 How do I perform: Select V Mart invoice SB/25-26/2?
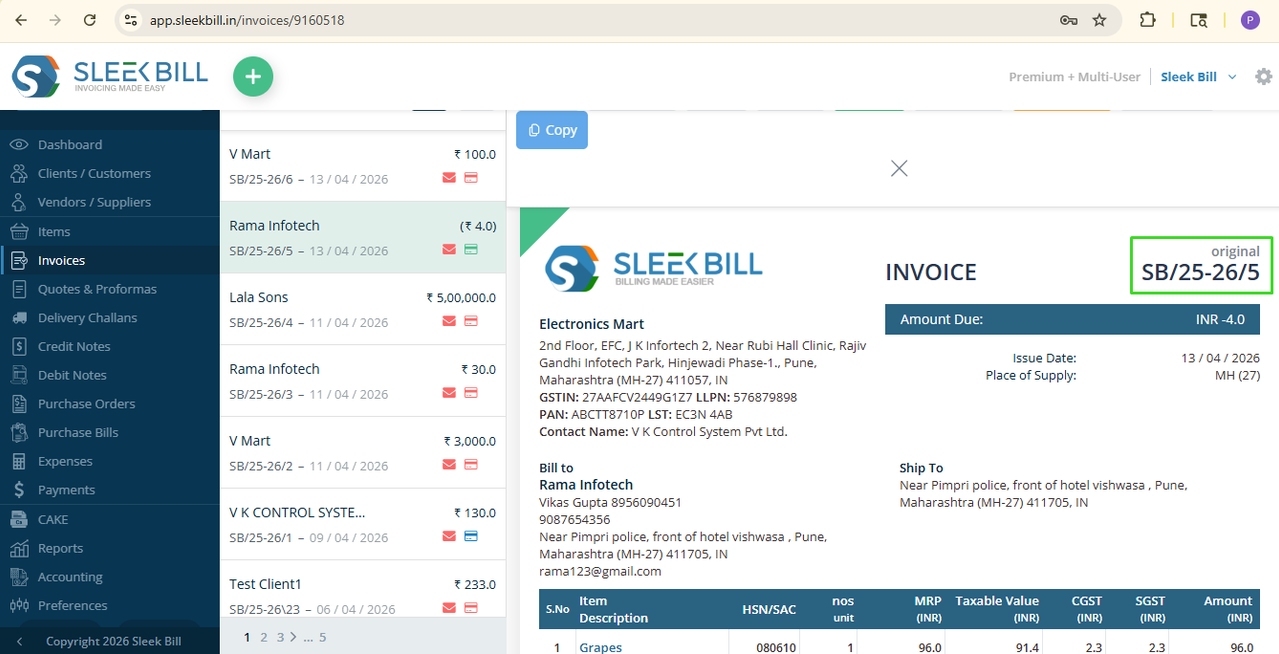tap(362, 453)
